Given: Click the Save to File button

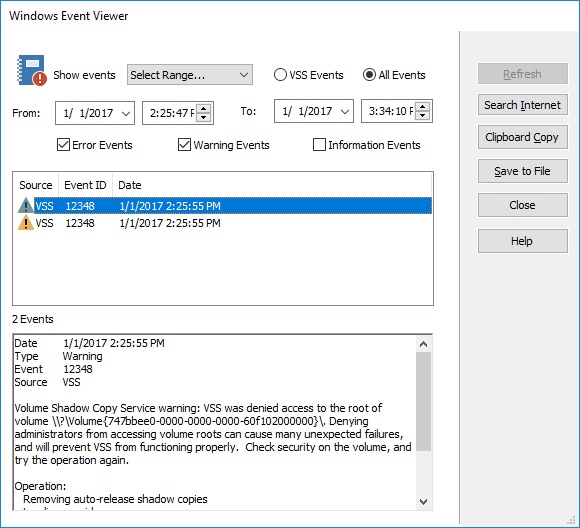Looking at the screenshot, I should [x=523, y=171].
